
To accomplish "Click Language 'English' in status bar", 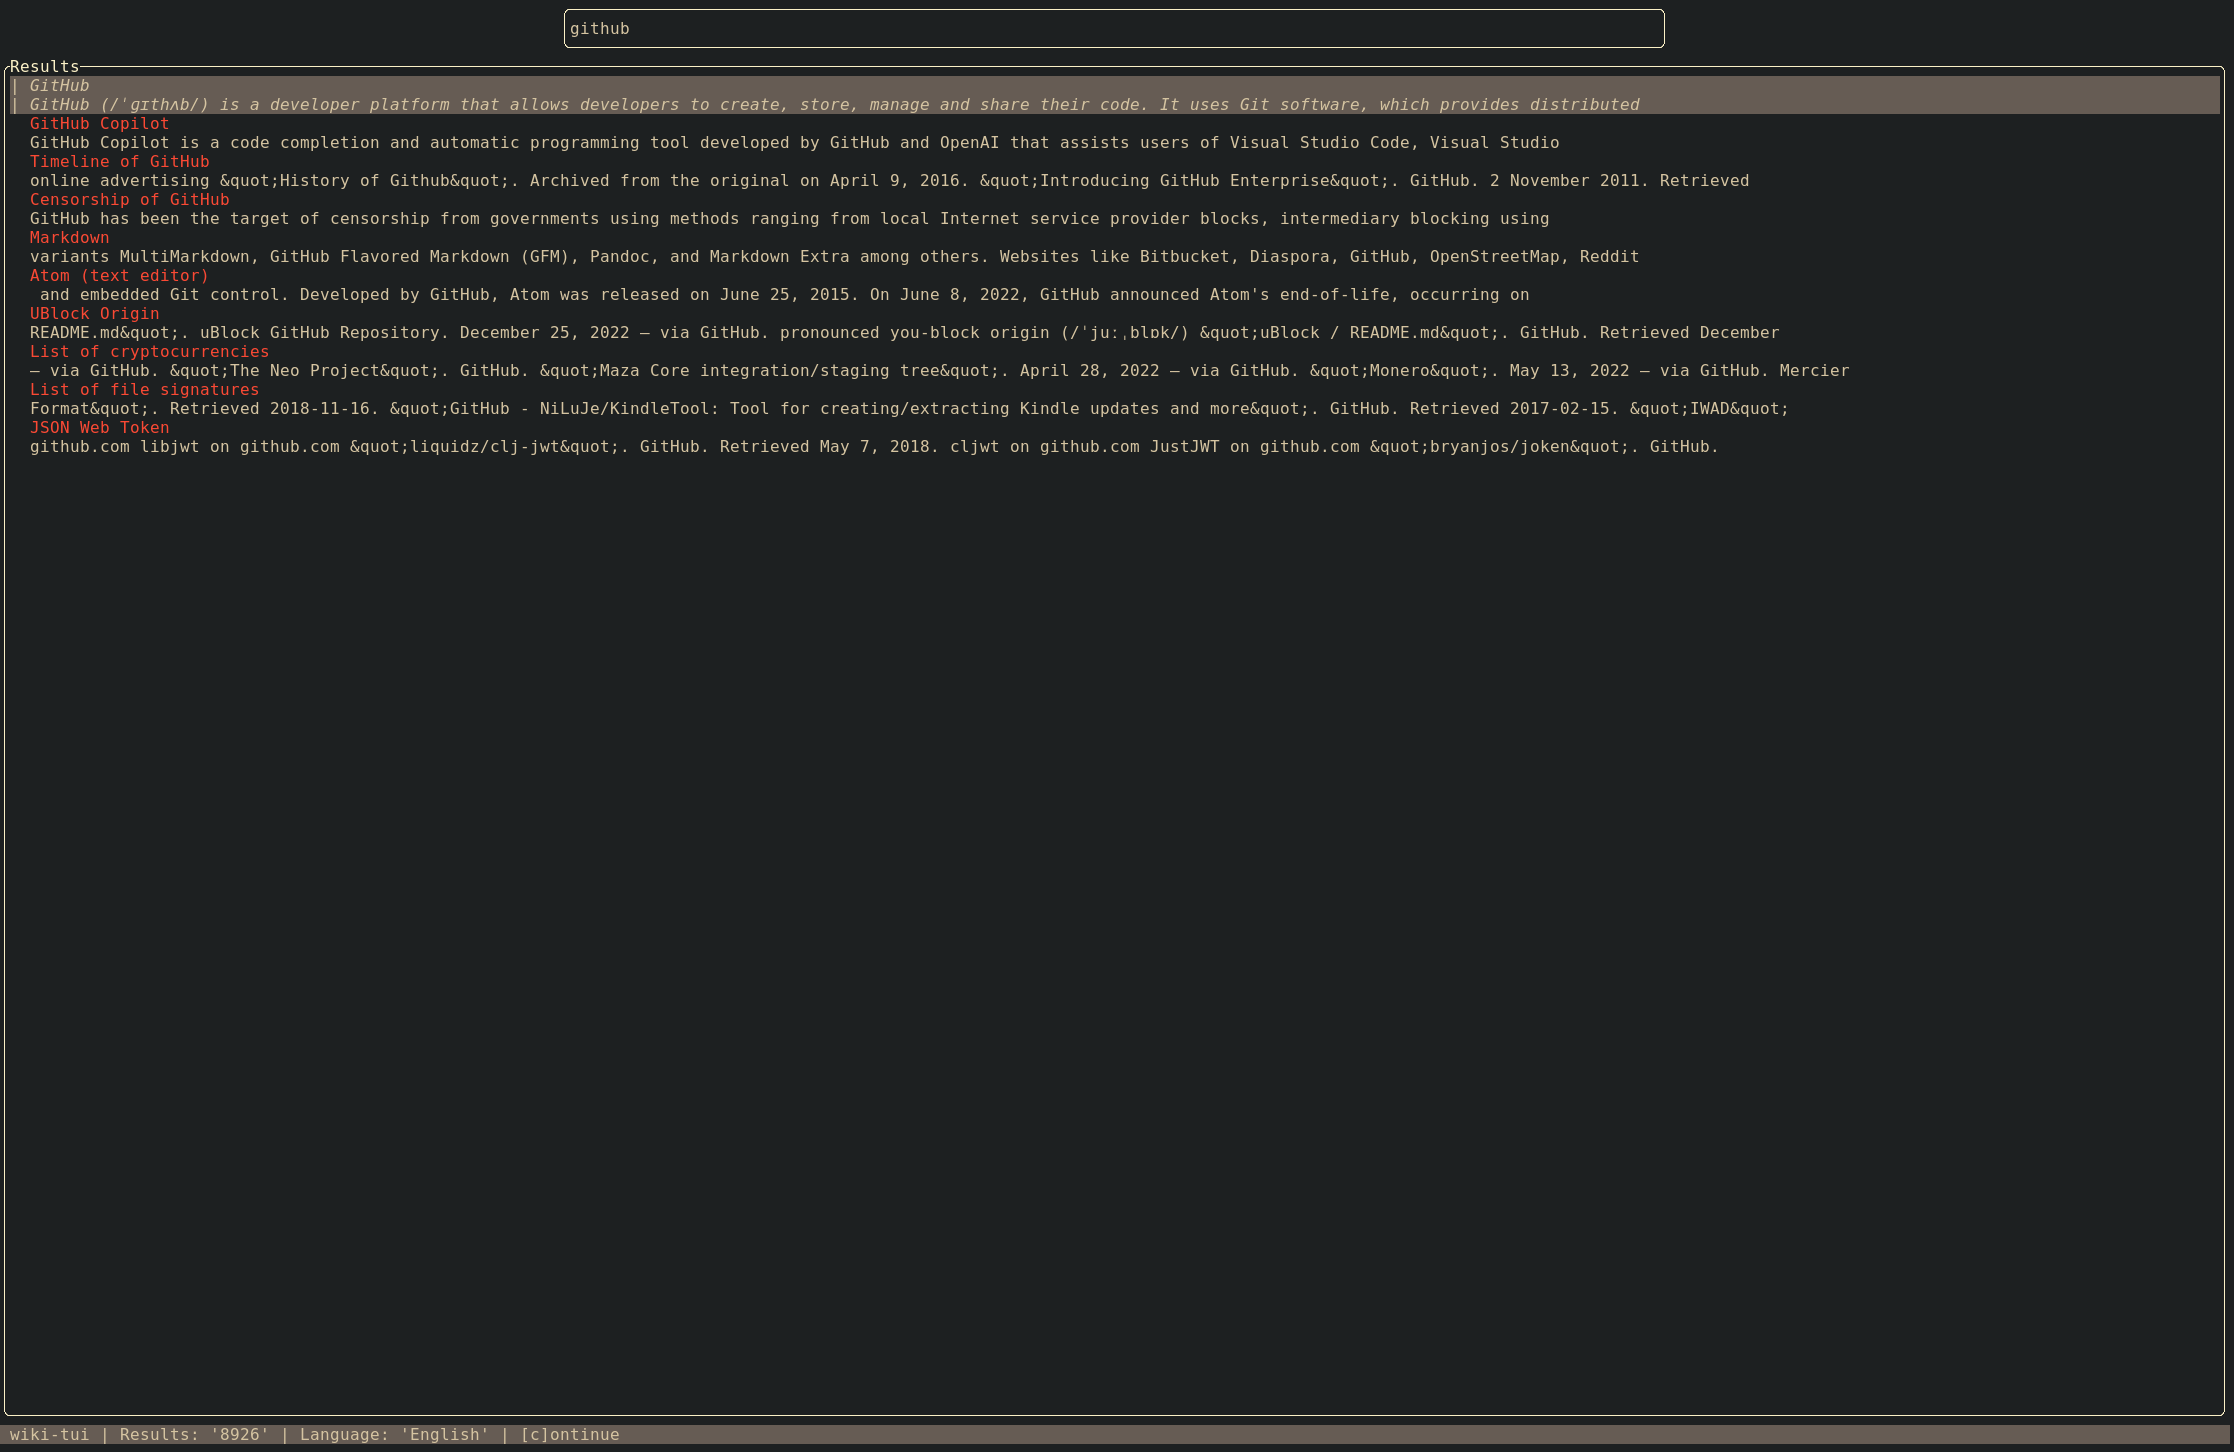I will coord(394,1435).
